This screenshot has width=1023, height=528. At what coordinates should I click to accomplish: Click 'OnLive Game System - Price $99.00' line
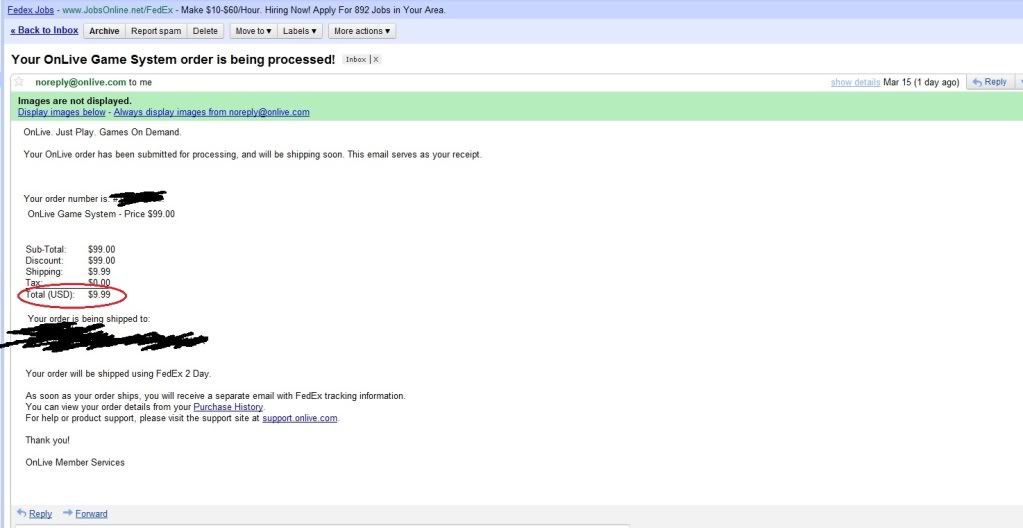click(x=101, y=214)
